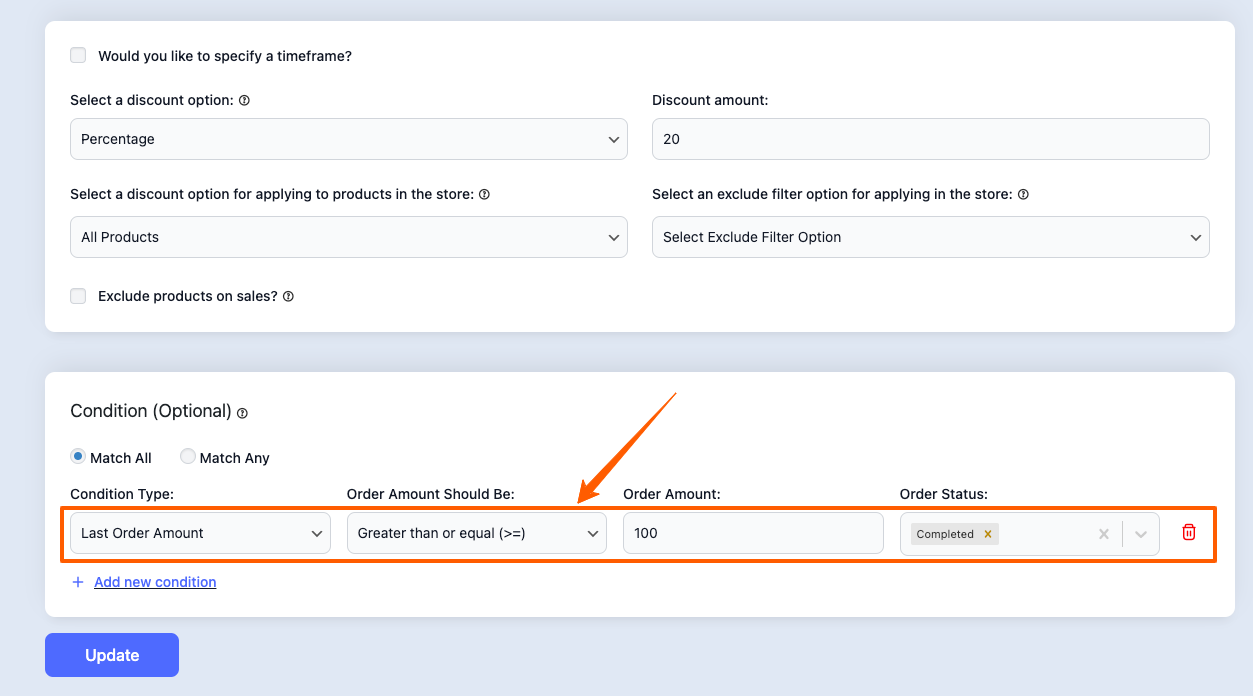Select the Match Any radio button
The height and width of the screenshot is (696, 1253).
188,457
